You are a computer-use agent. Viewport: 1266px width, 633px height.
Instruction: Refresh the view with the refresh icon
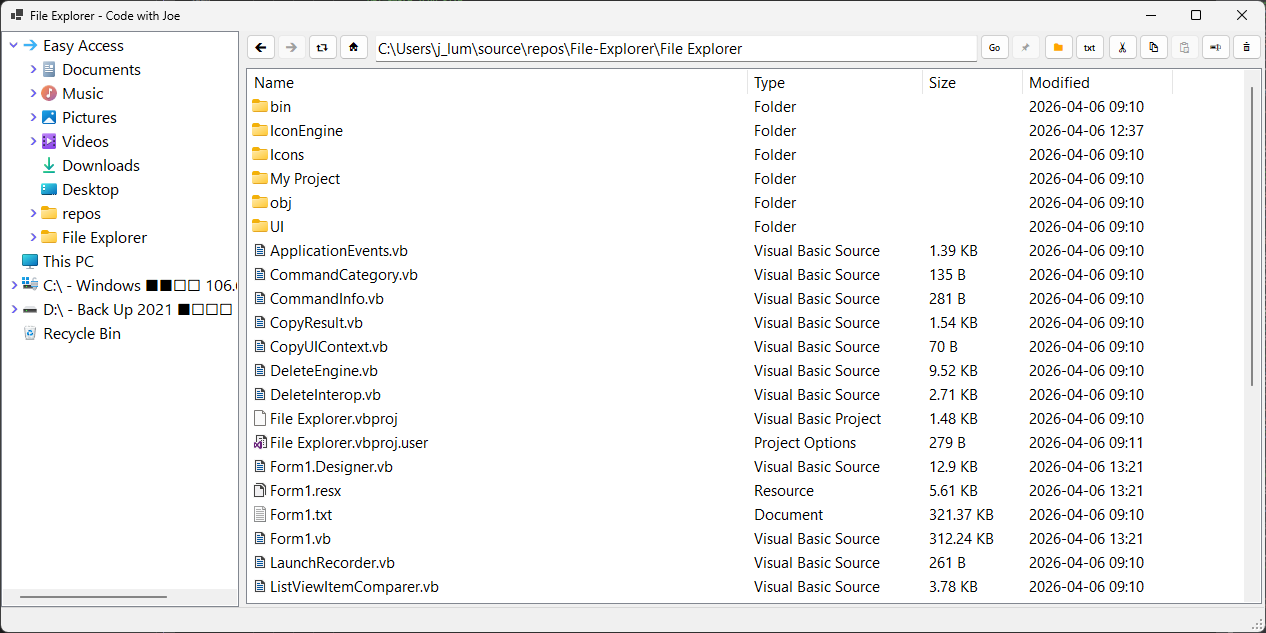tap(322, 47)
